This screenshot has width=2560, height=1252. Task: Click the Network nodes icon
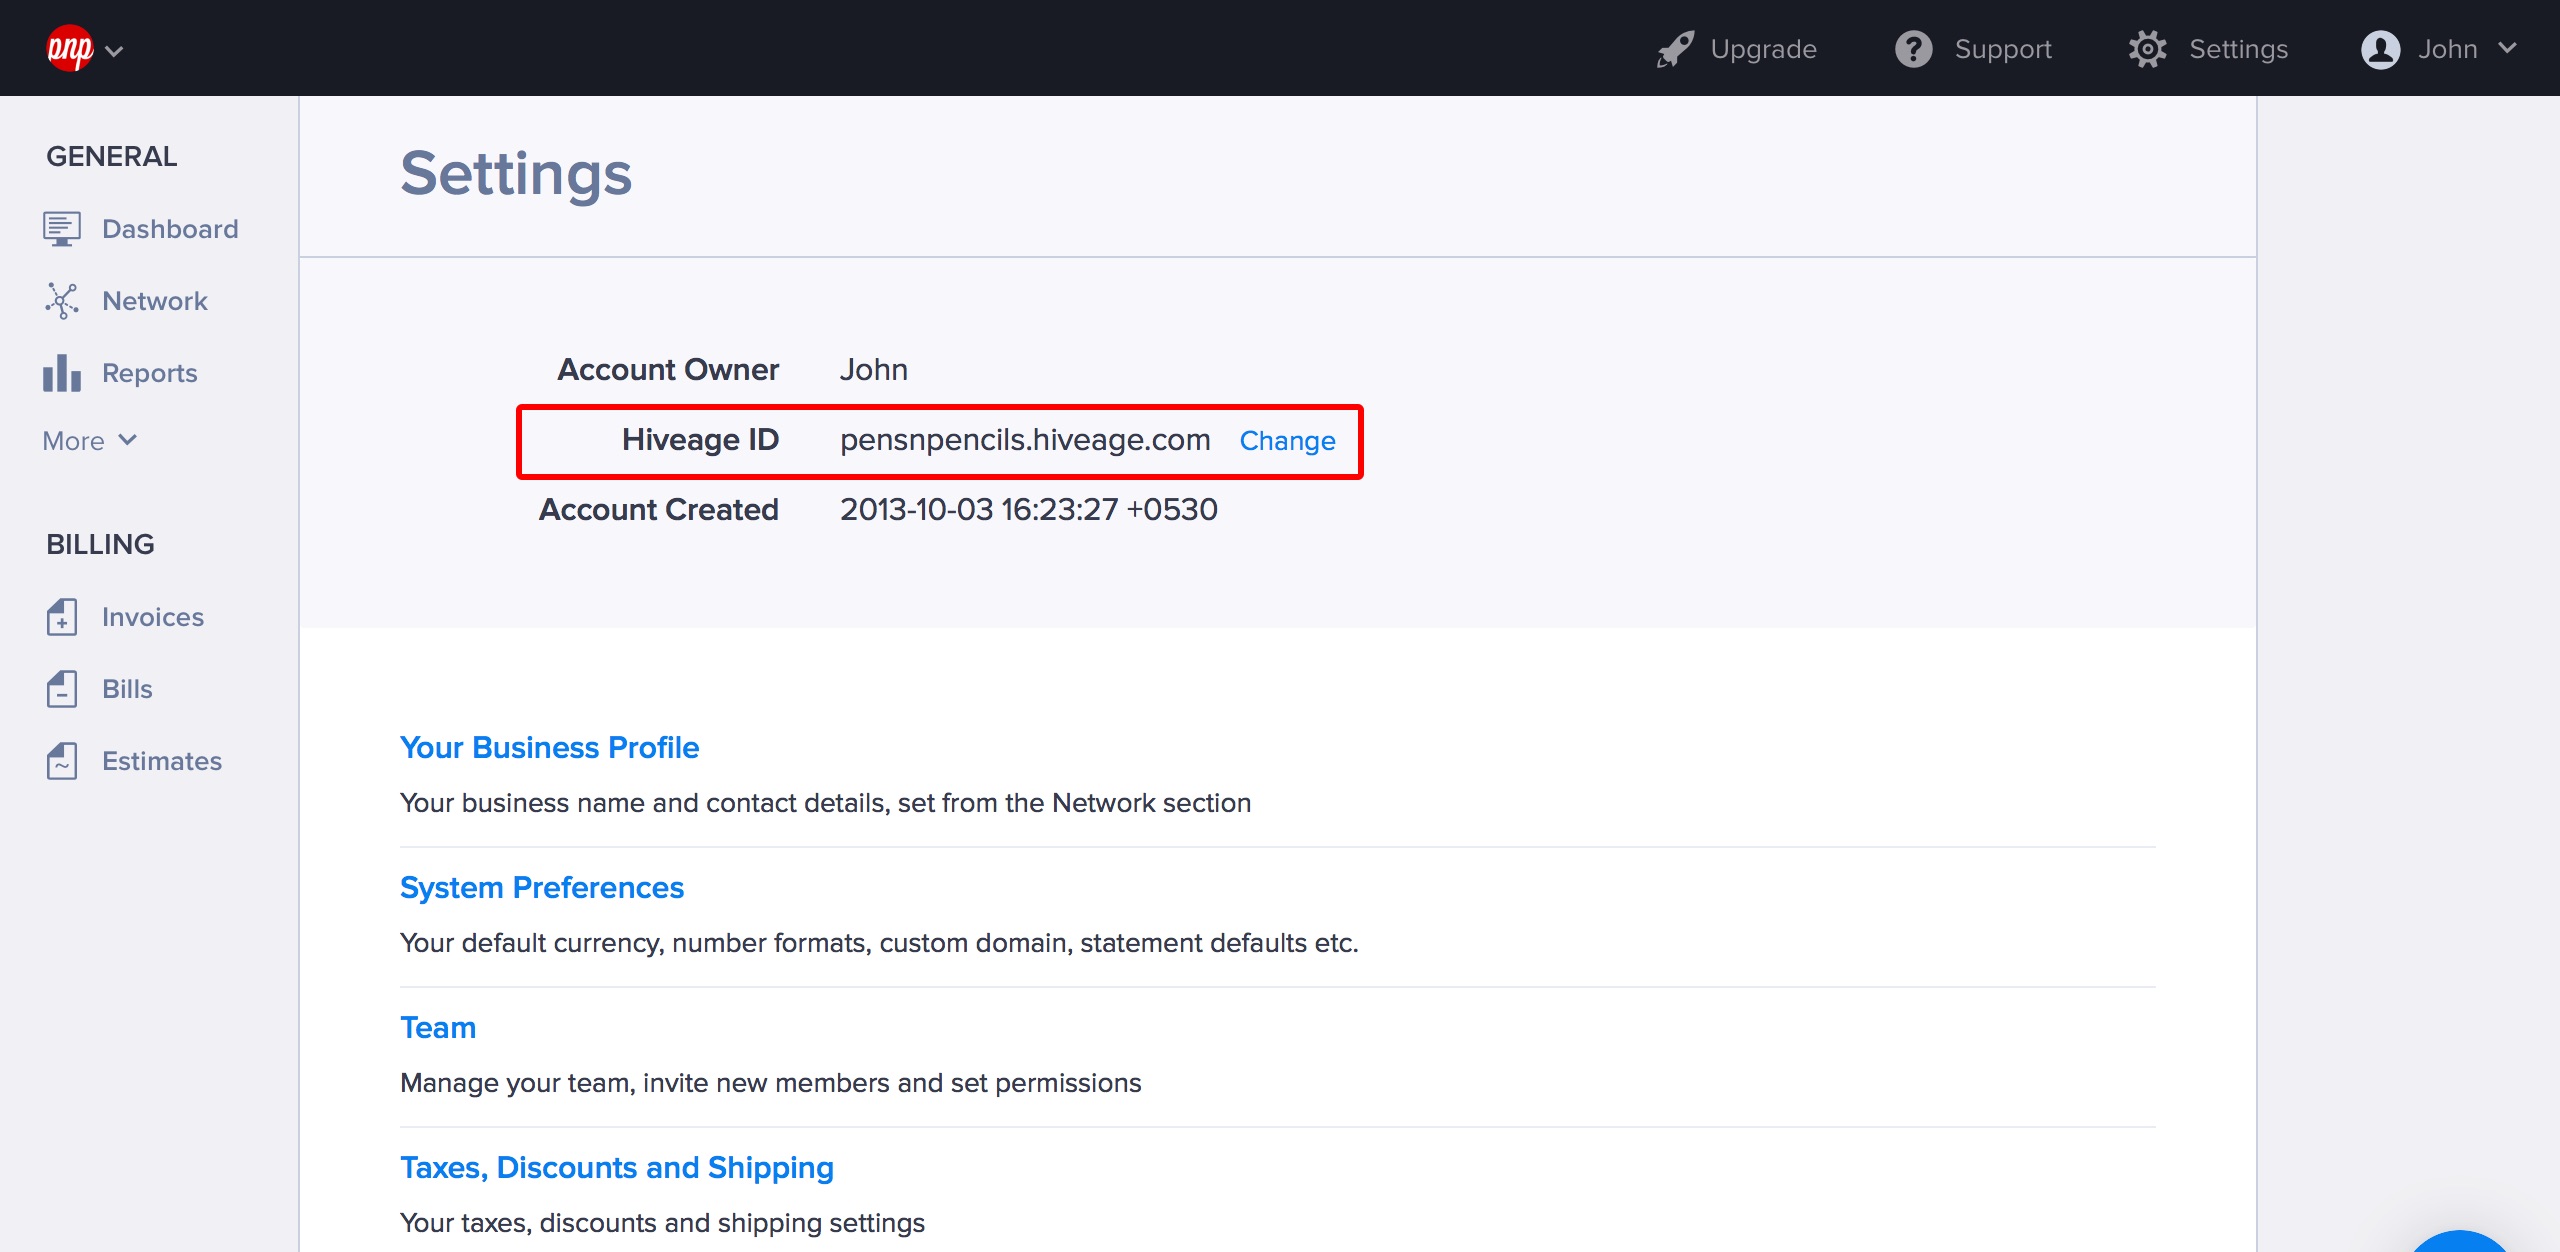coord(62,301)
